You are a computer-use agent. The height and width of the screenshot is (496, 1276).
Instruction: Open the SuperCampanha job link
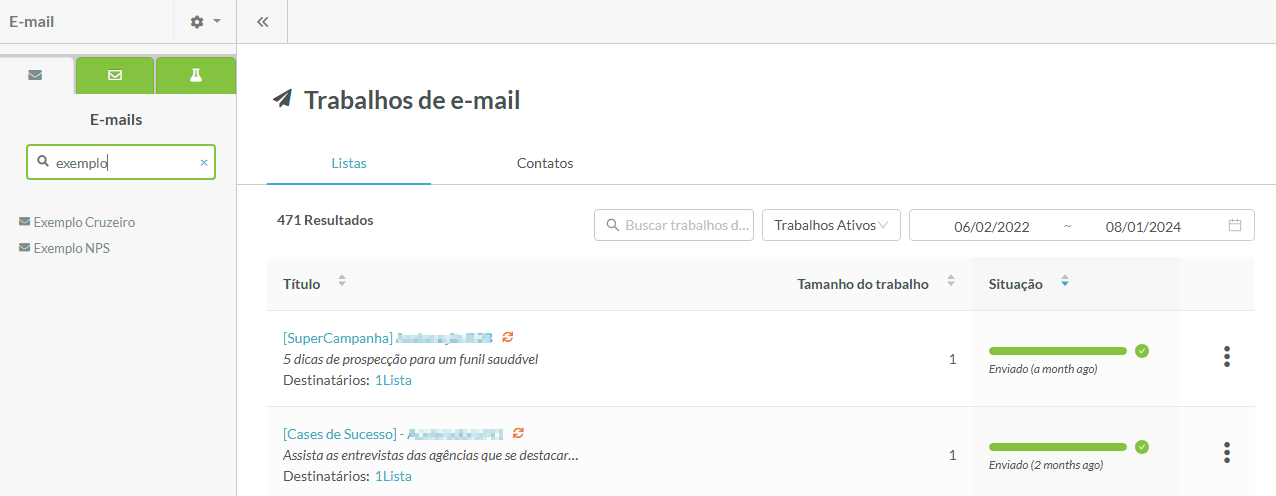pyautogui.click(x=337, y=338)
